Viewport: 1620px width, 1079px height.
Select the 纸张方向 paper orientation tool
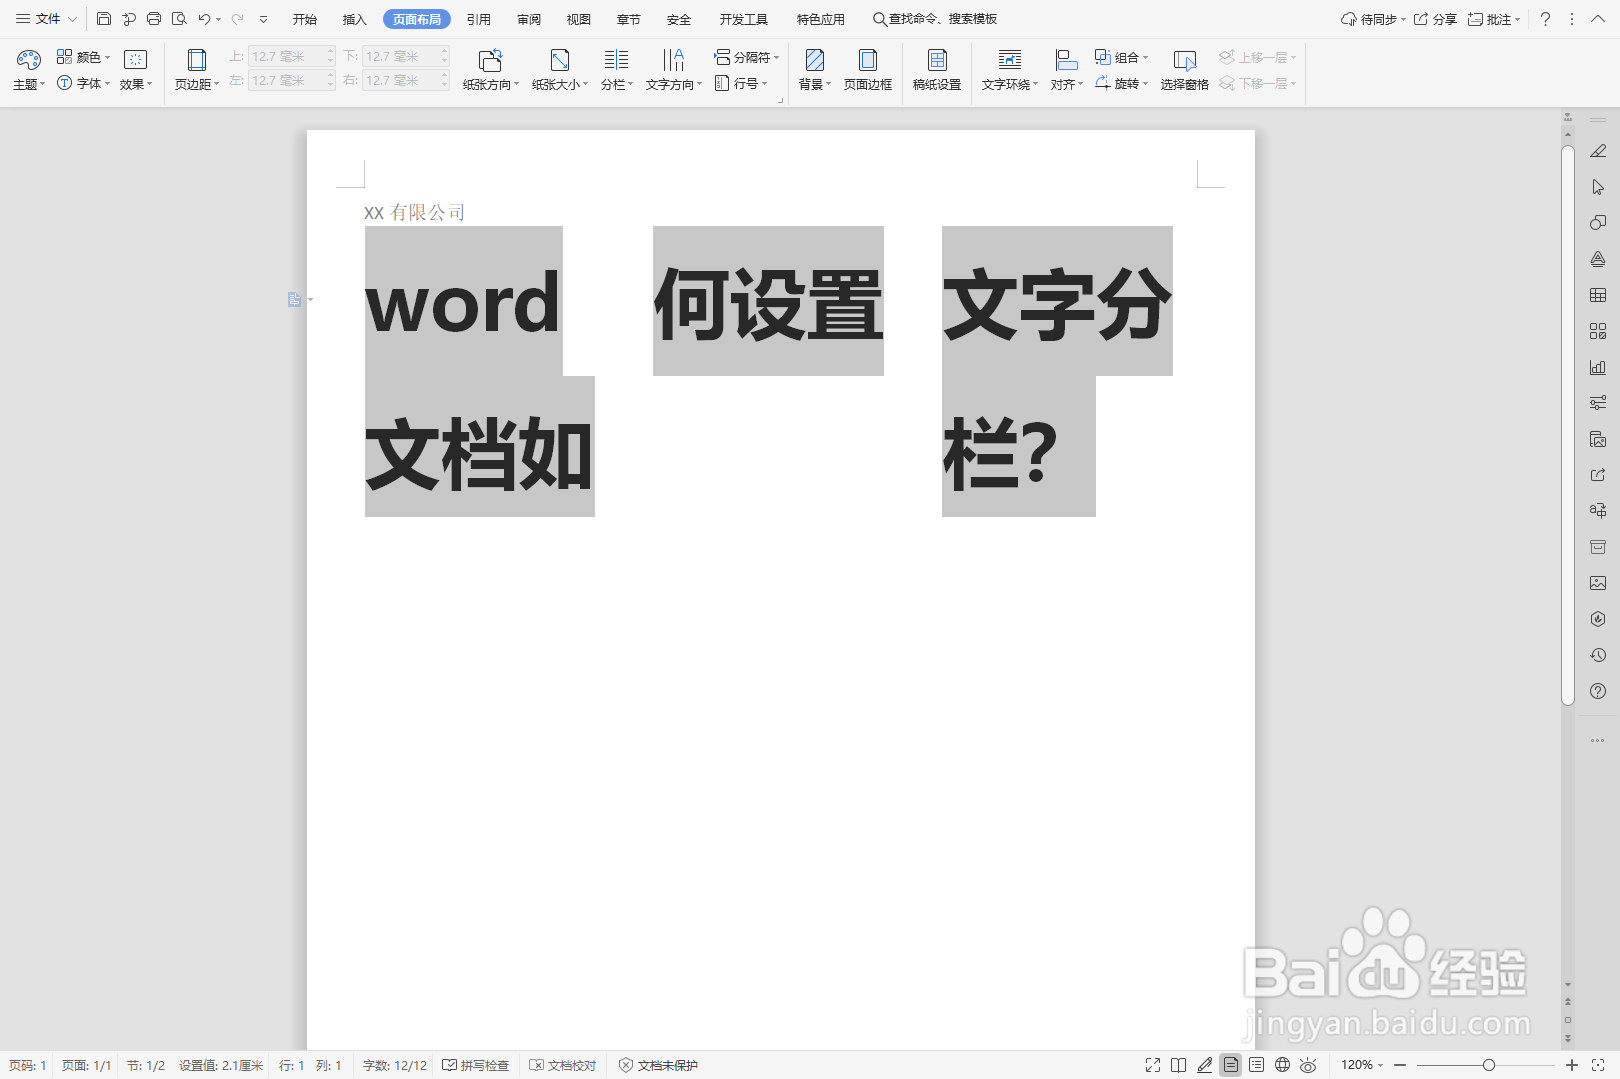click(489, 70)
